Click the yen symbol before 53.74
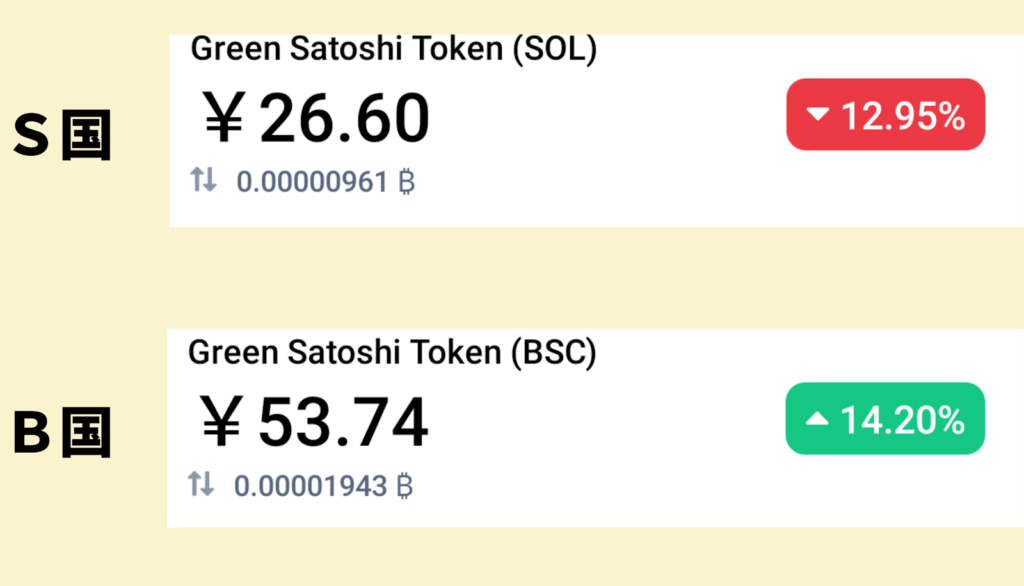1024x586 pixels. tap(222, 423)
